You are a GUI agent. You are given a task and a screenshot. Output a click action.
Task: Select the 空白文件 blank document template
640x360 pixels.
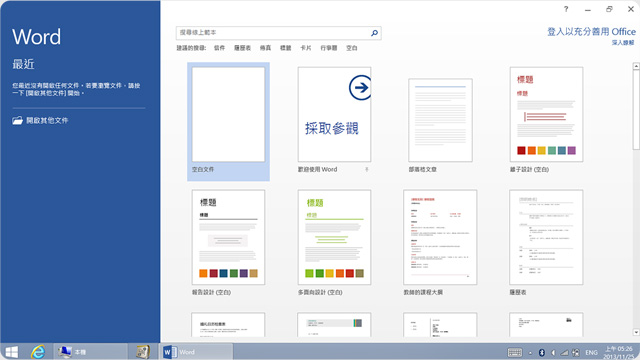click(x=228, y=121)
